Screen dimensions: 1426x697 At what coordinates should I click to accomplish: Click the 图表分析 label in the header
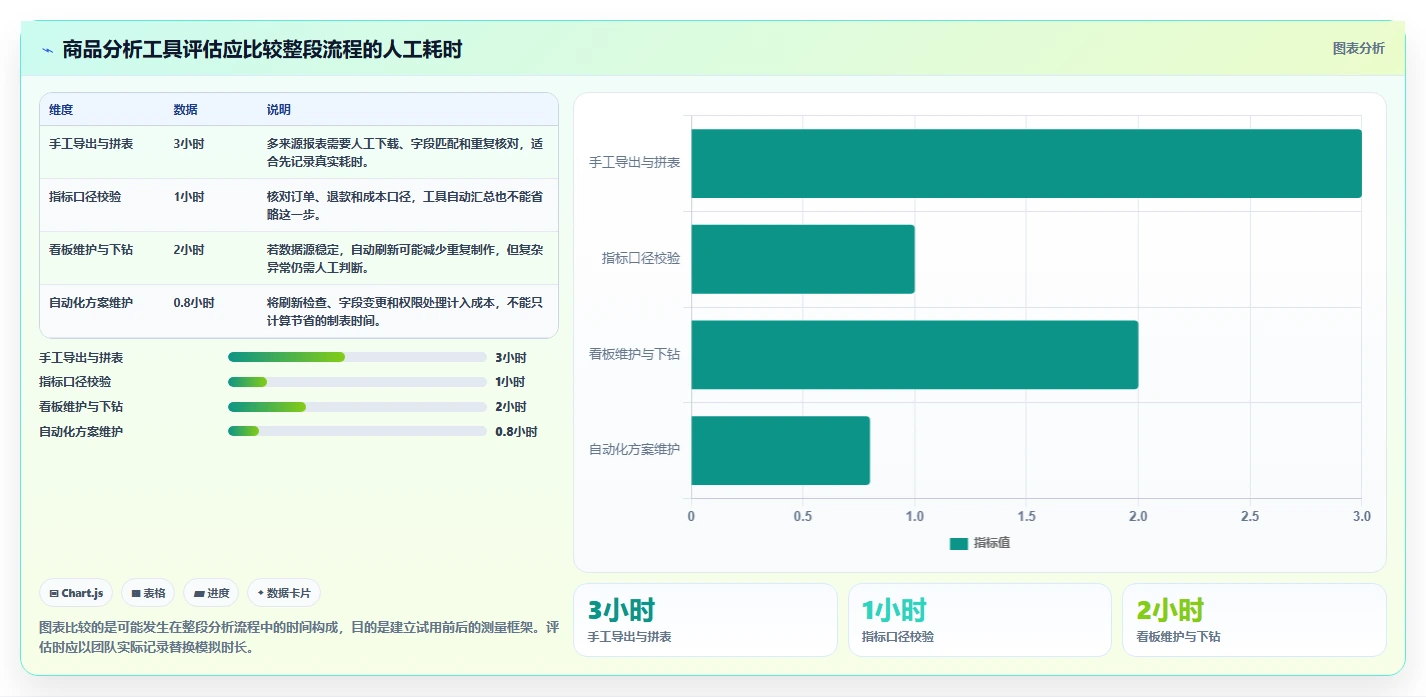click(x=1358, y=48)
